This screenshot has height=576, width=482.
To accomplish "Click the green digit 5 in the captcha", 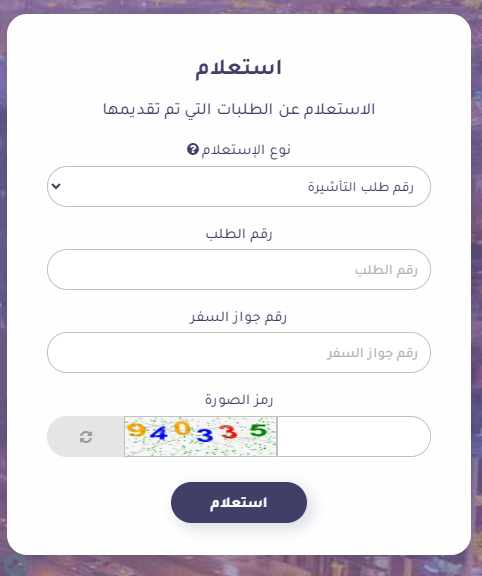I will 258,429.
